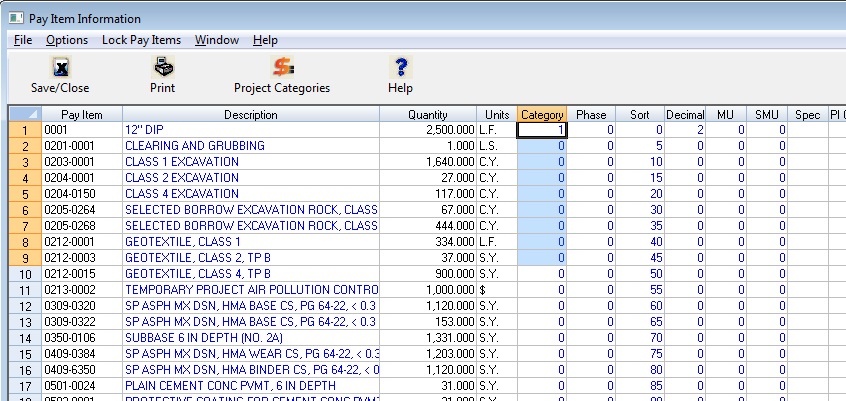846x401 pixels.
Task: Click the quantity cell 2,500.000
Action: coord(428,130)
